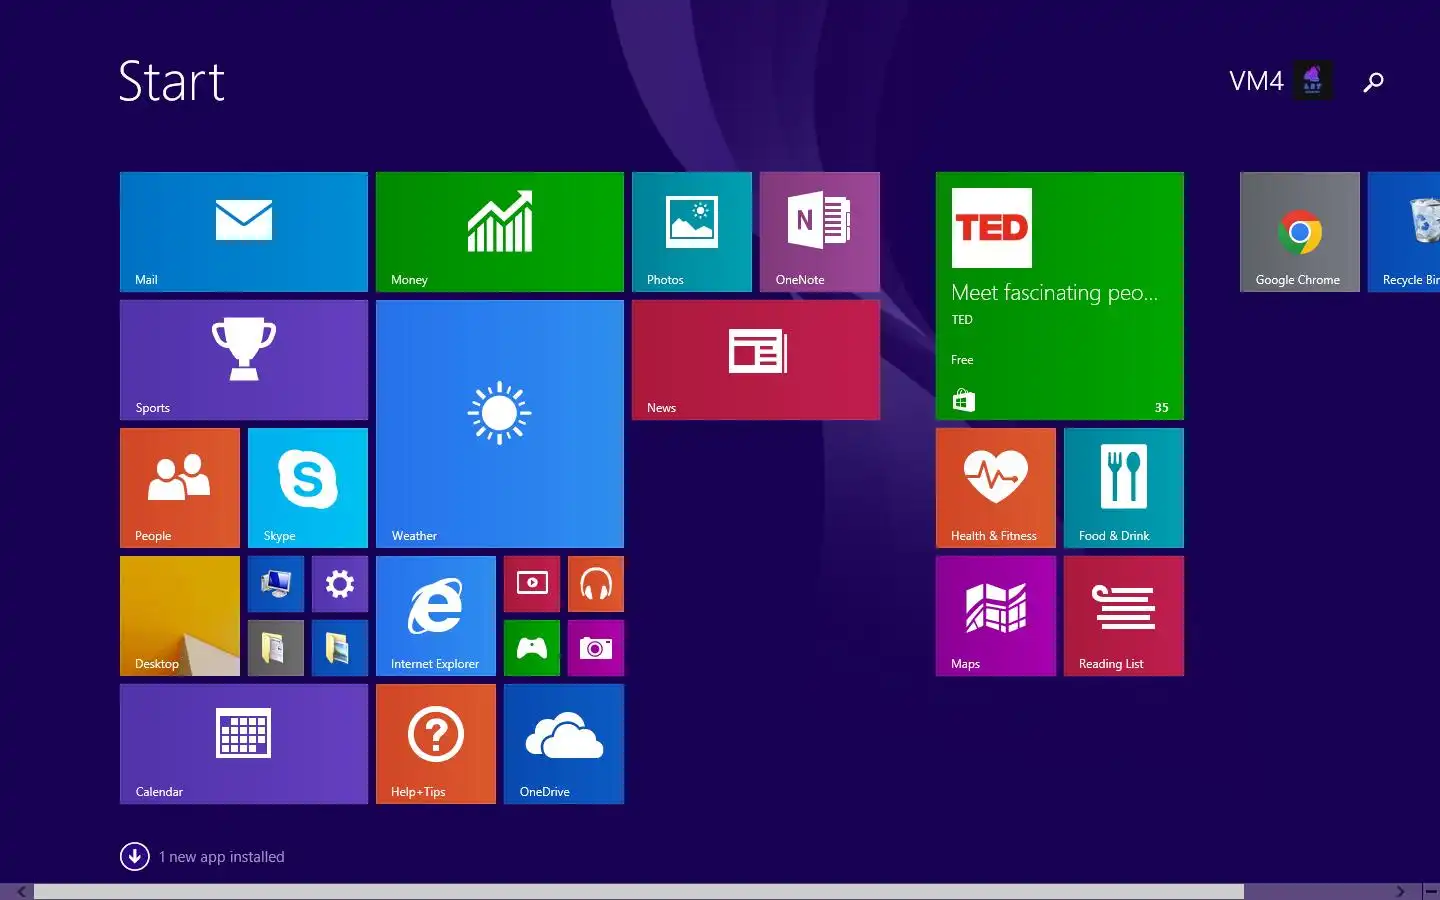Screen dimensions: 1440x900
Task: Open the Food & Drink tile
Action: click(x=1124, y=488)
